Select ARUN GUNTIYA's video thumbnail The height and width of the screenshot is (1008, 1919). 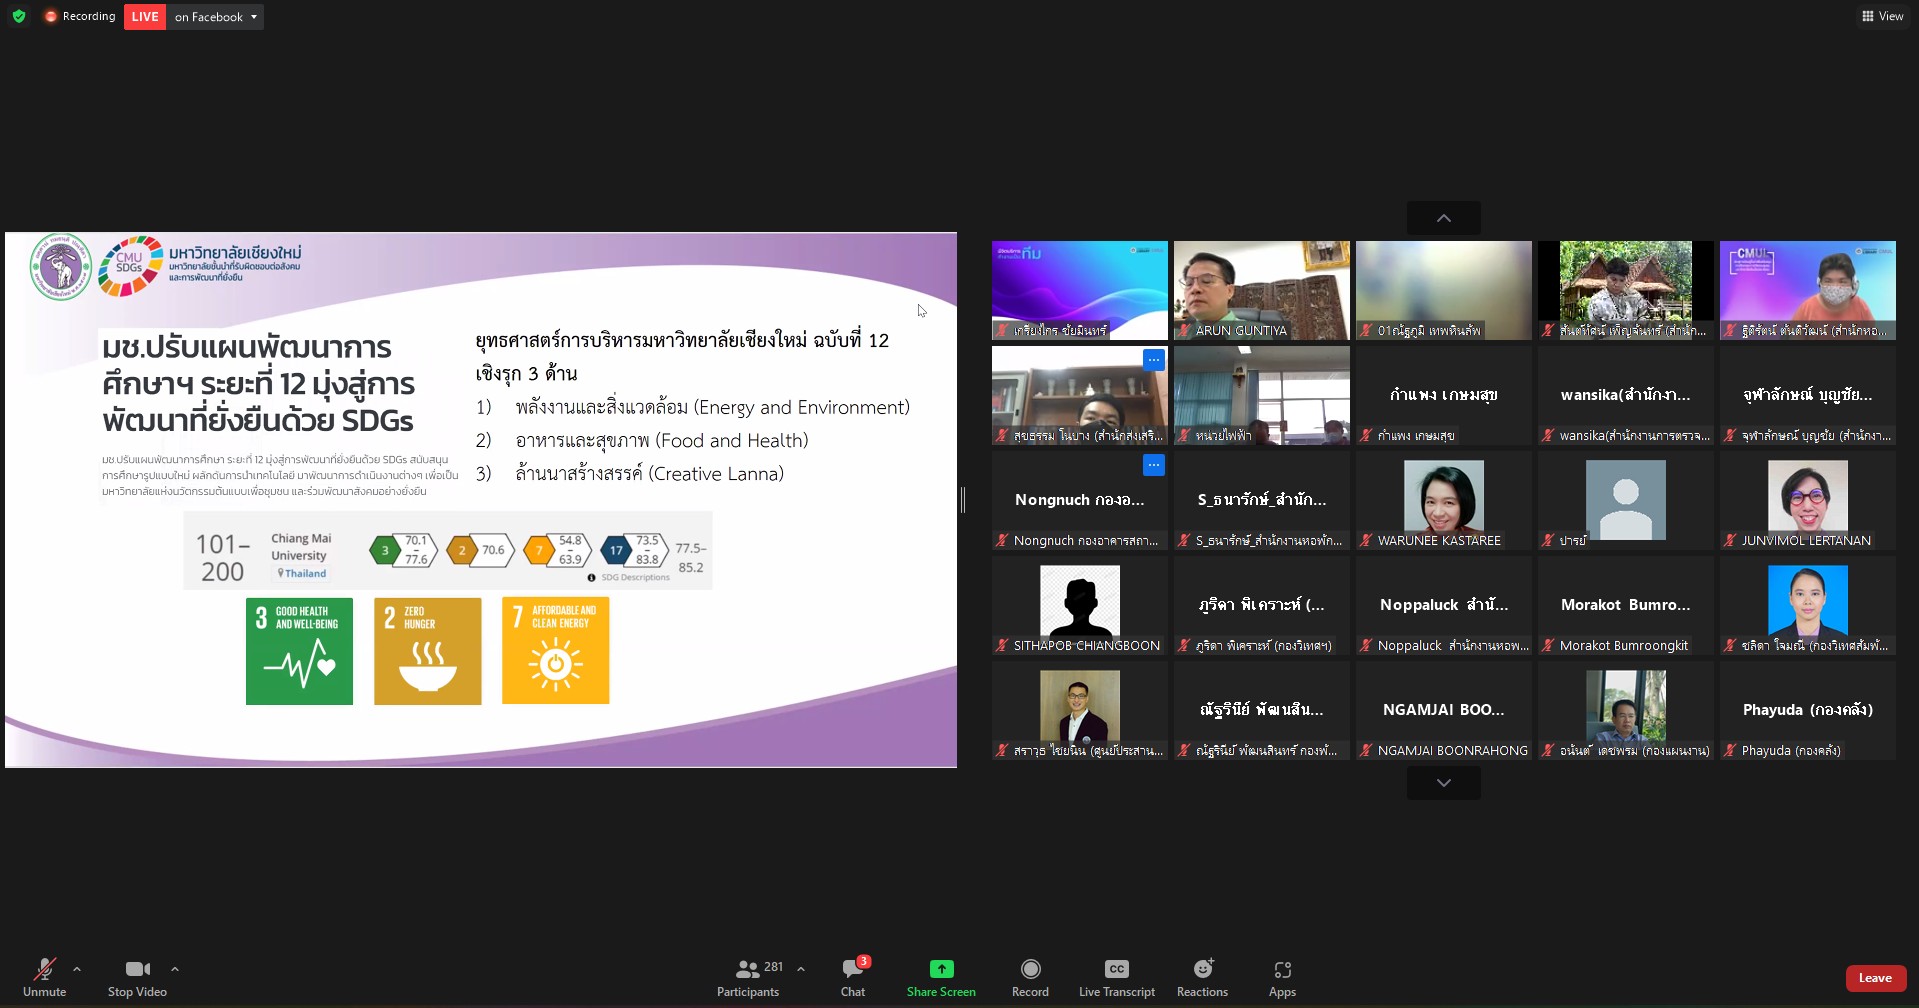(x=1261, y=290)
